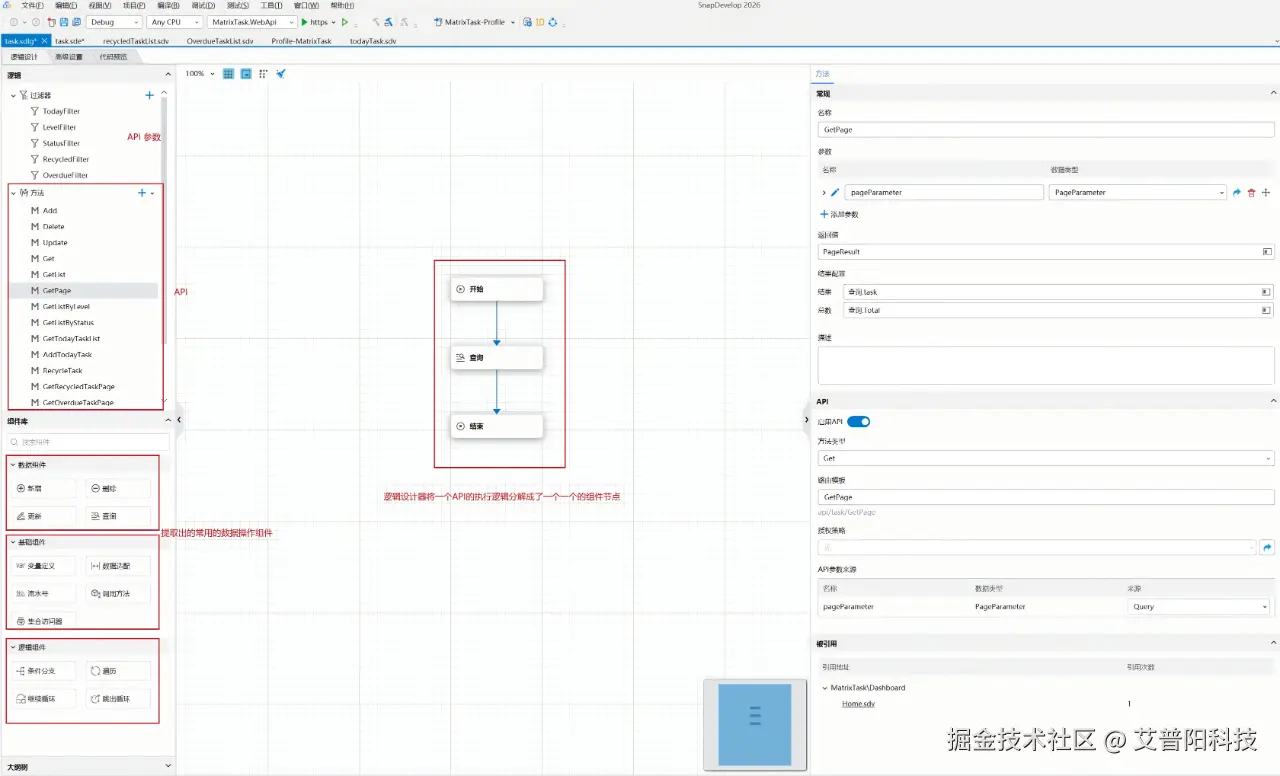Select the 流水号 basic component
Image resolution: width=1280 pixels, height=776 pixels.
tap(43, 594)
